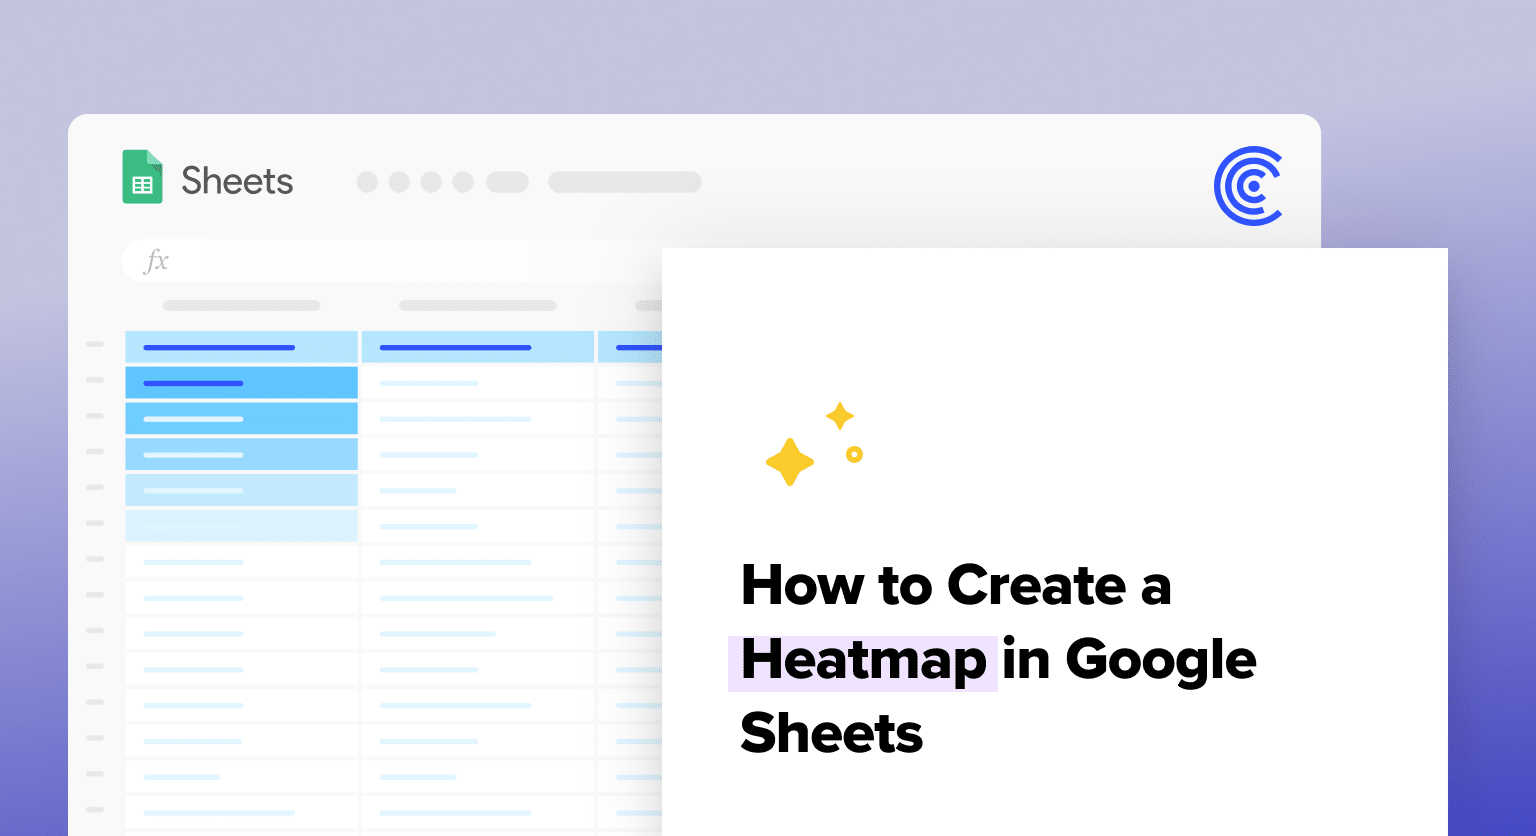Screen dimensions: 1536x836
Task: Click the "Sheets" title text
Action: 237,181
